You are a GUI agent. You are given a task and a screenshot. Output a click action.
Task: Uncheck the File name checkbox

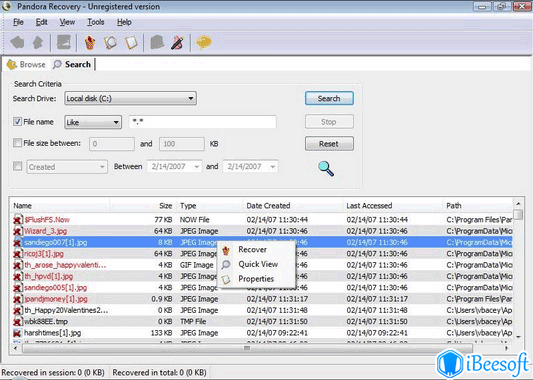(17, 121)
